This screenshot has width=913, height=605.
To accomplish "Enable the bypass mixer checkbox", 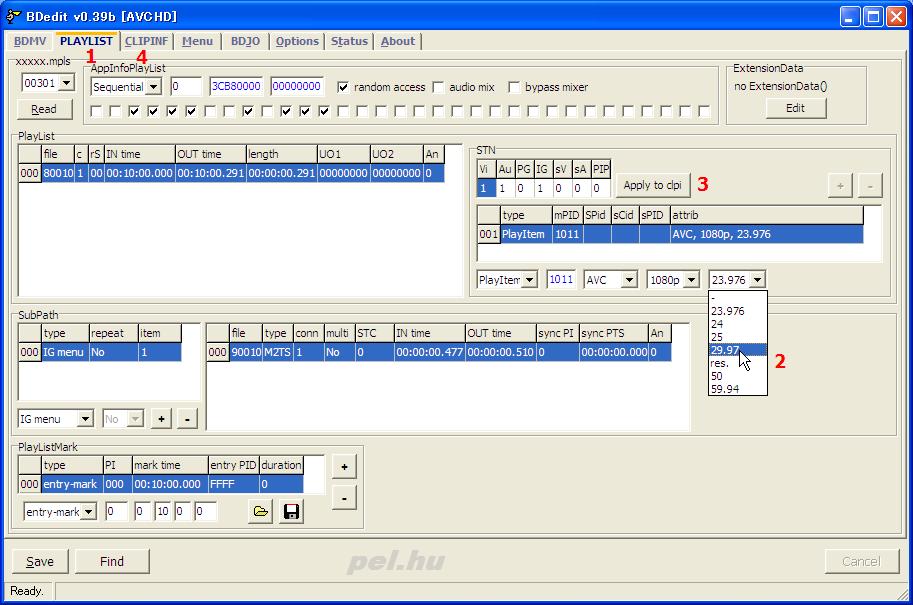I will click(x=514, y=87).
